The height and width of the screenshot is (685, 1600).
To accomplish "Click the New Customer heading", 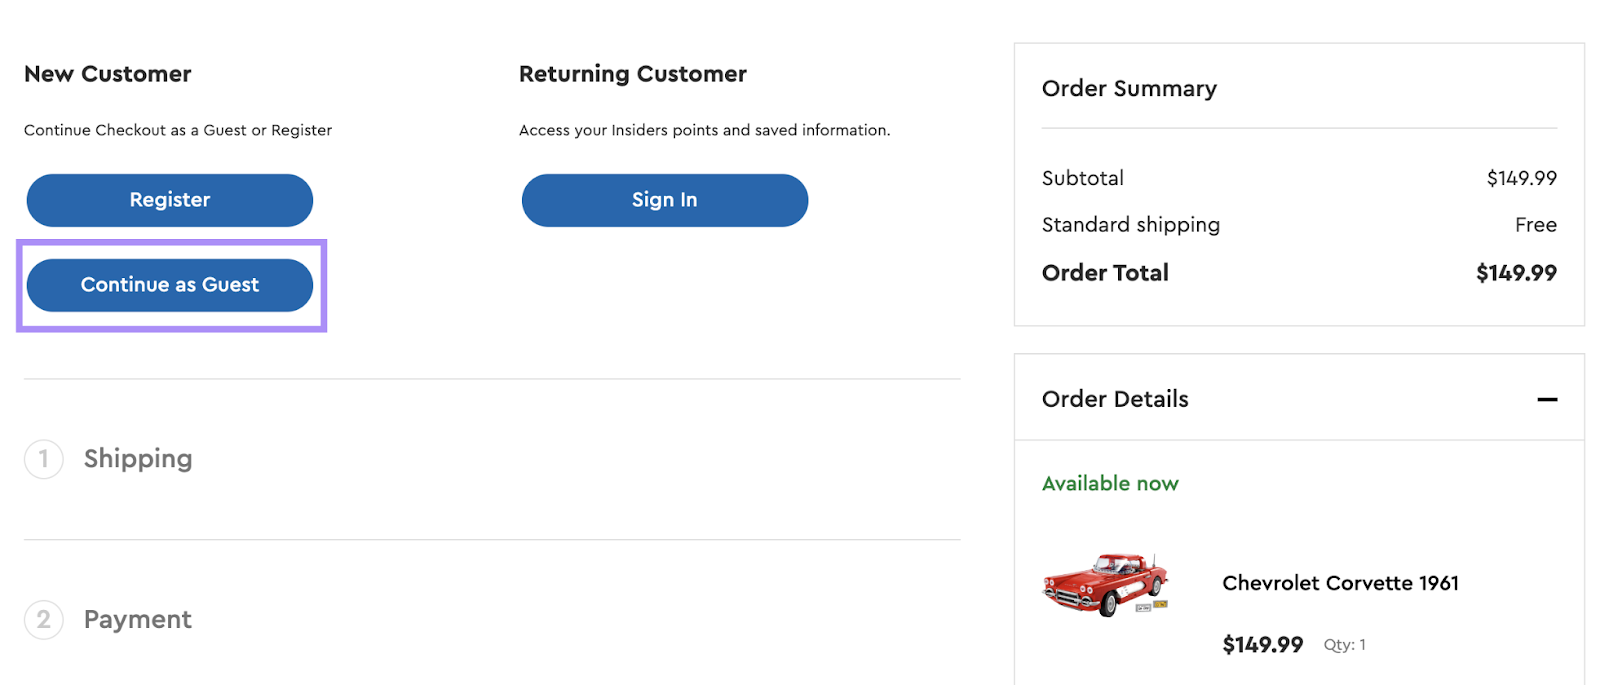I will [x=107, y=73].
